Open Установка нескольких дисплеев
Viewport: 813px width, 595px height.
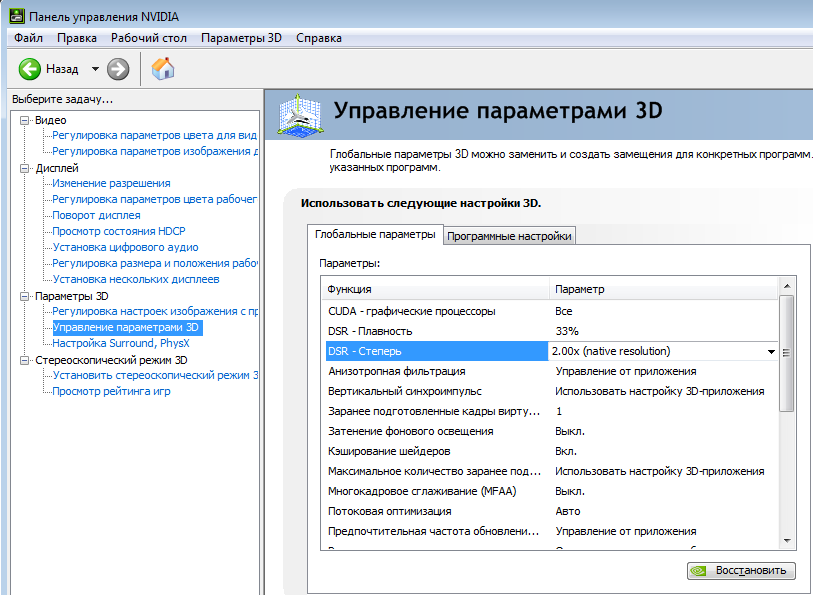pos(136,279)
